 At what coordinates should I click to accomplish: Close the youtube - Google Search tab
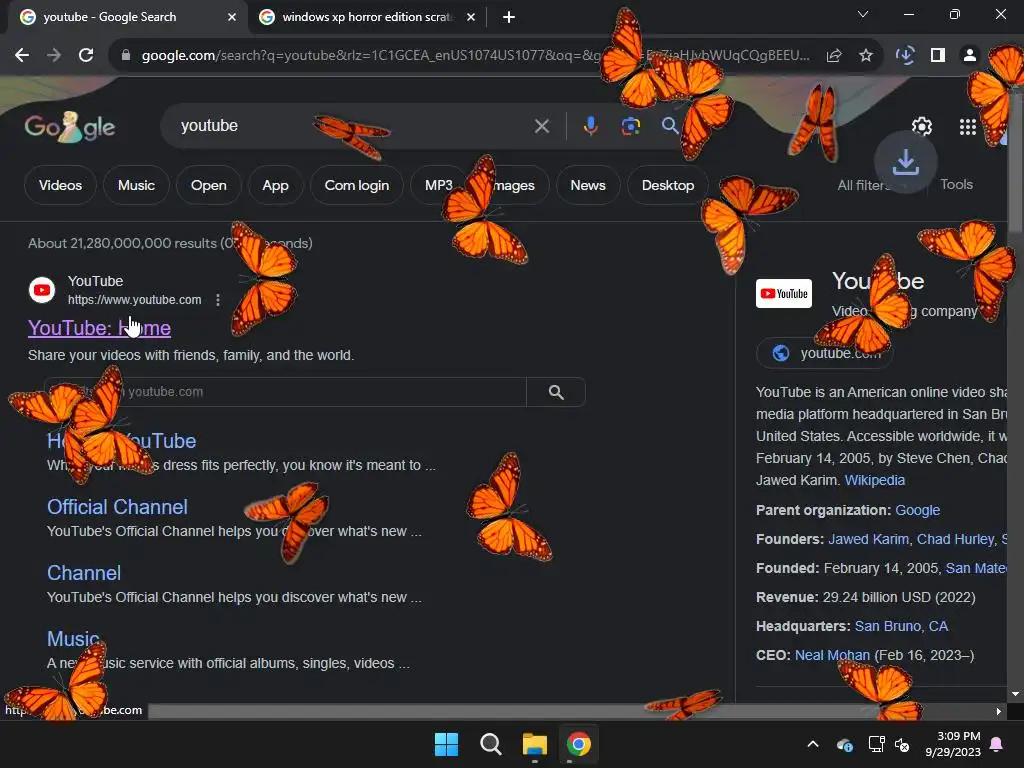click(232, 18)
